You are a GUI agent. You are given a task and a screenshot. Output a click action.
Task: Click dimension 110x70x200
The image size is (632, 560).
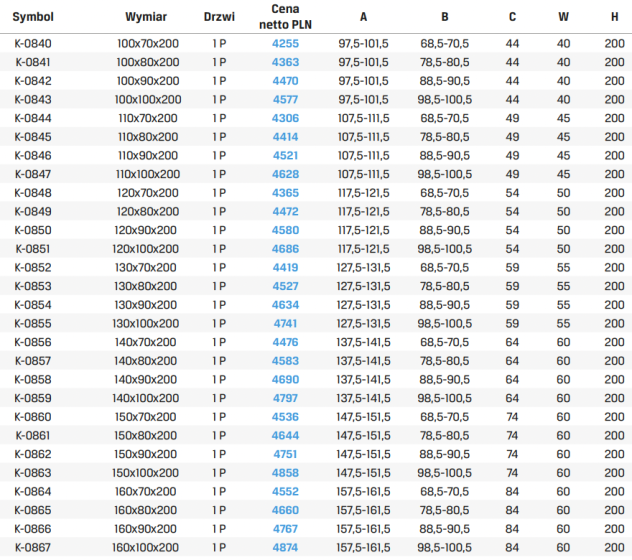click(x=148, y=118)
